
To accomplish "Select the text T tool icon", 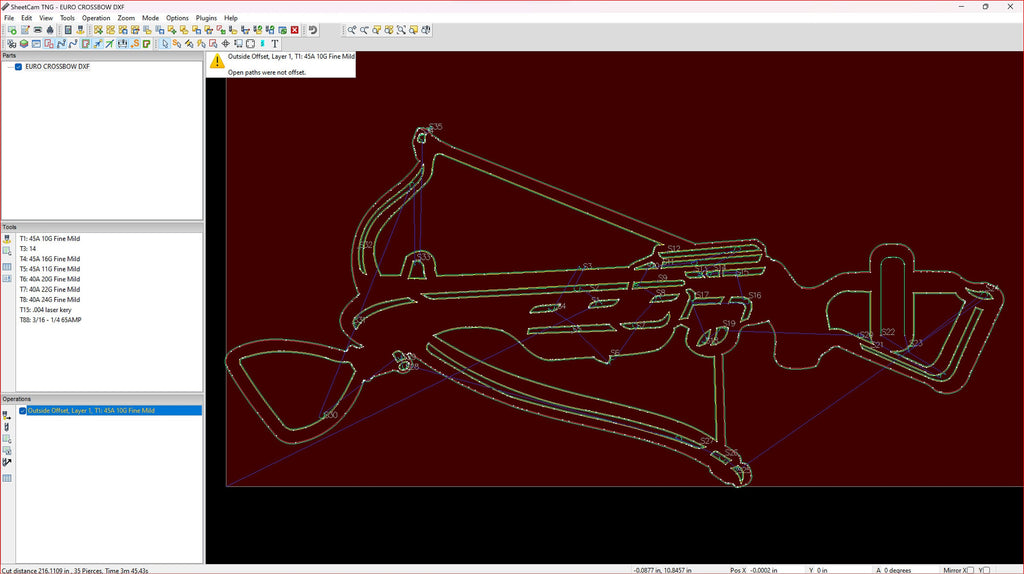I will click(x=275, y=44).
